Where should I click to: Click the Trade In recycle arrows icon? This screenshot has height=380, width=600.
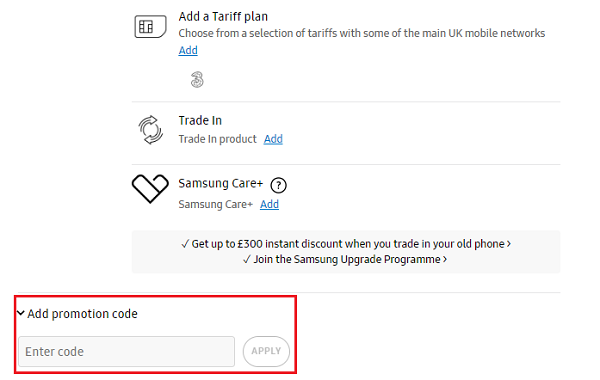click(150, 130)
